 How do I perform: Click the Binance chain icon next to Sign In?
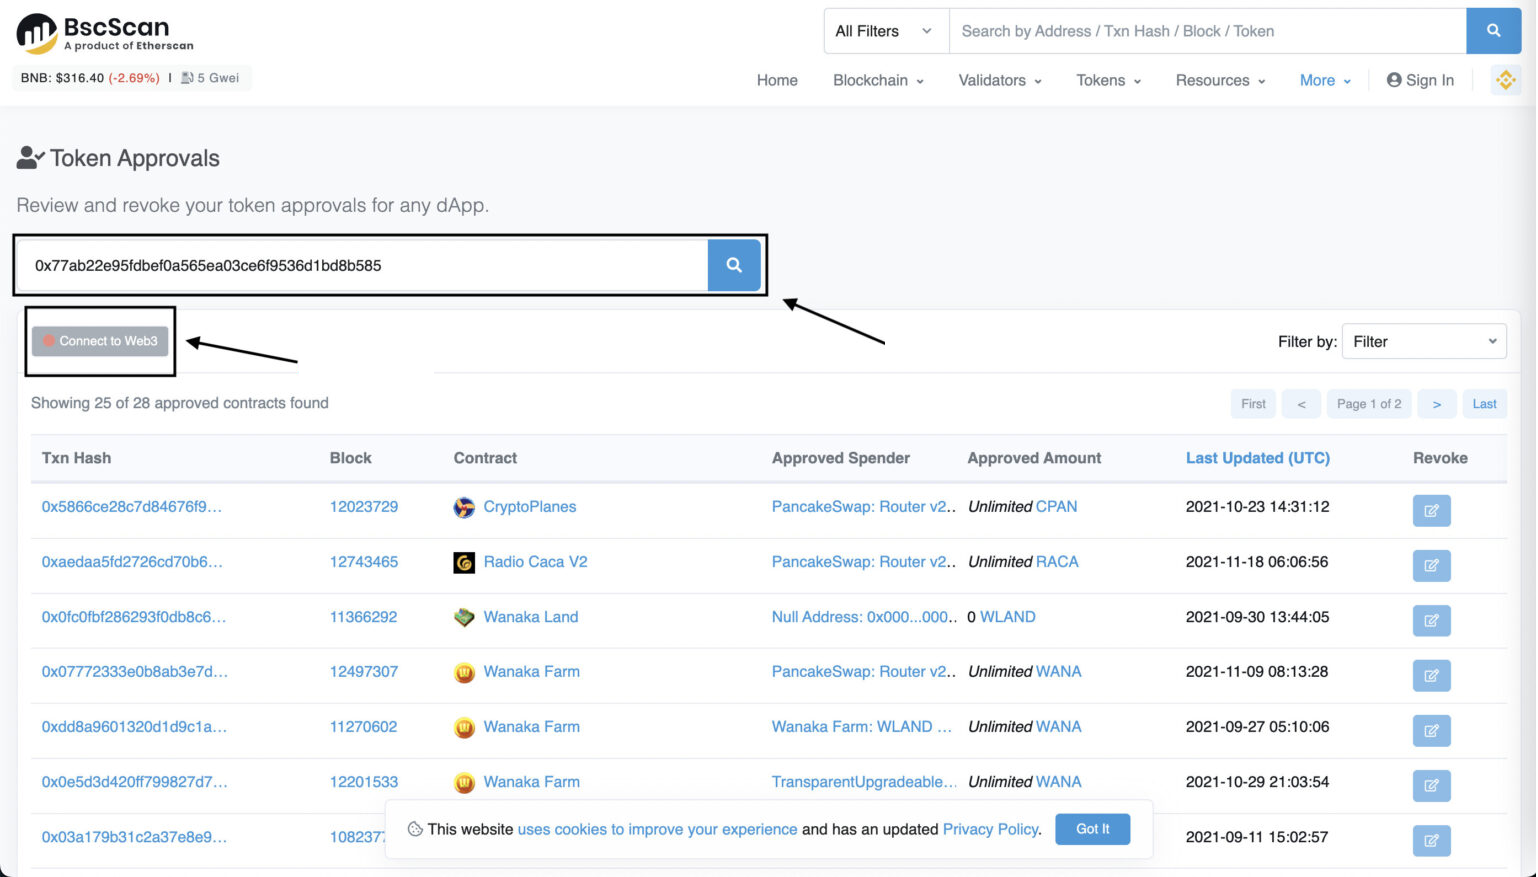pos(1505,80)
